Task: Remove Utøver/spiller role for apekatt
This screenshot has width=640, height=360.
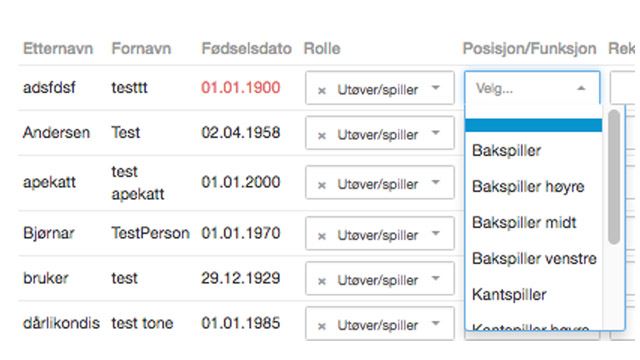Action: [322, 185]
